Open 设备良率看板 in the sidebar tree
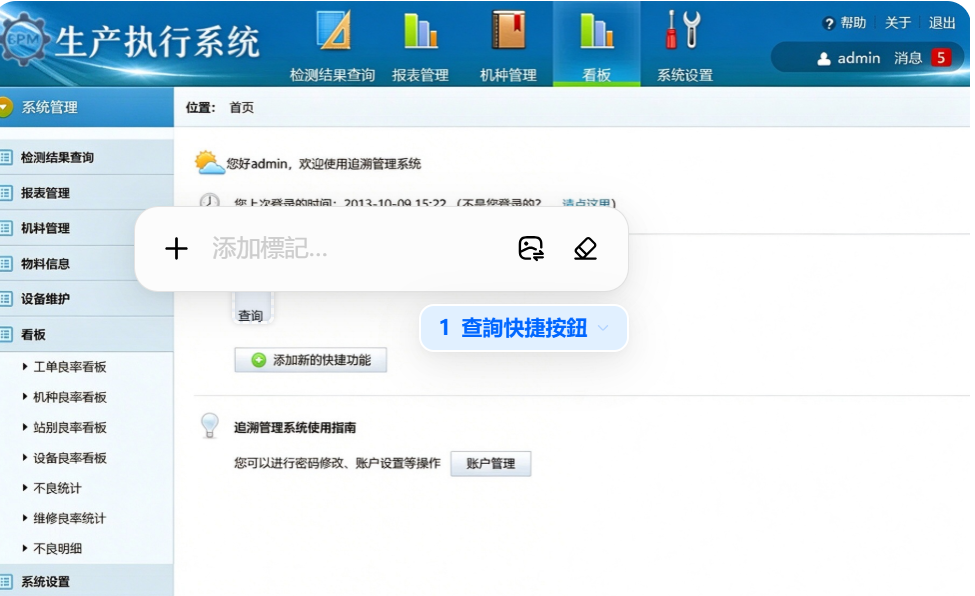This screenshot has width=975, height=596. pyautogui.click(x=70, y=458)
